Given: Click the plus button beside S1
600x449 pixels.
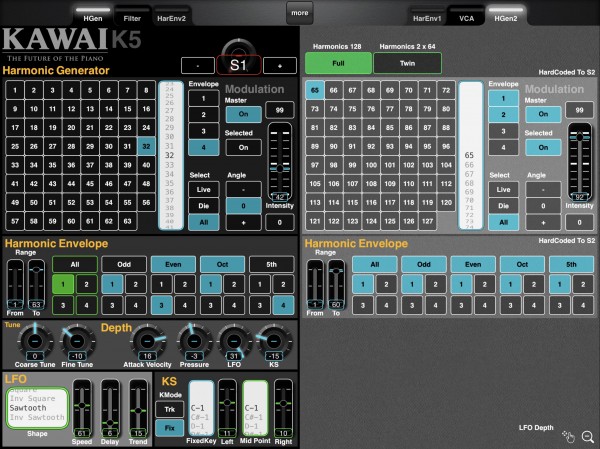Looking at the screenshot, I should tap(280, 66).
